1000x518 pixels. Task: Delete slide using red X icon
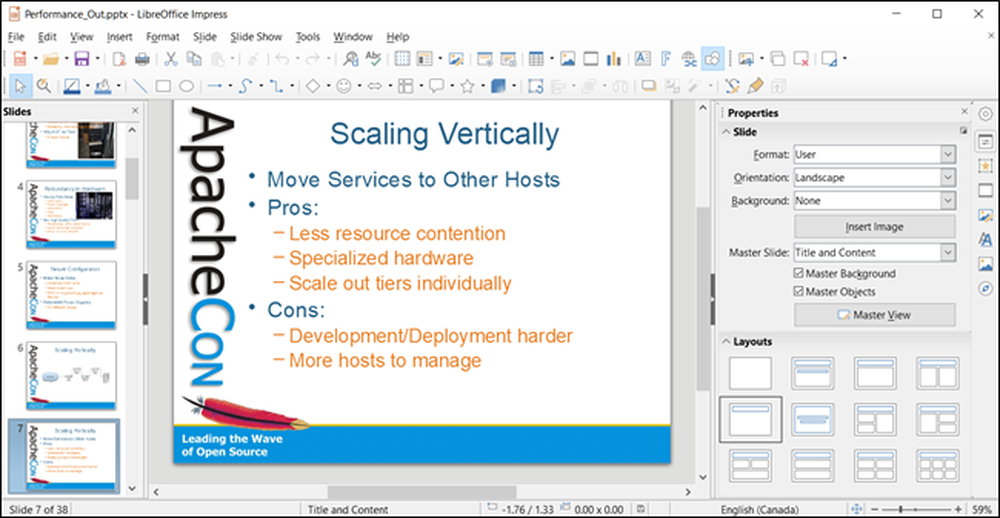(801, 59)
